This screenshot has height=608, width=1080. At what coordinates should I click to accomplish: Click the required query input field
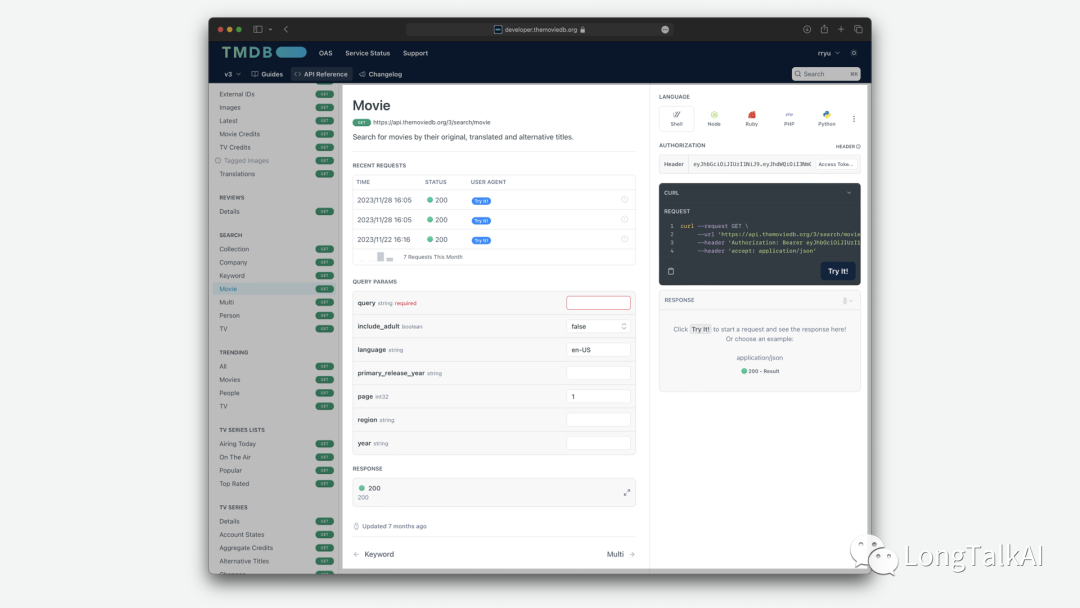[x=598, y=303]
